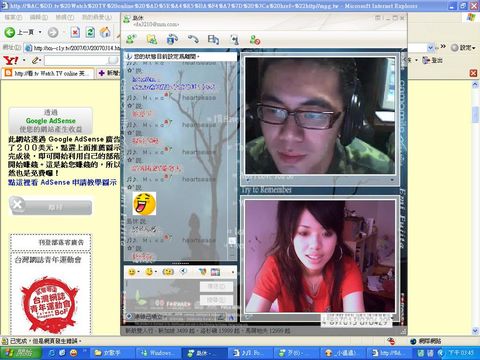Viewport: 480px width, 360px height.
Task: Open the font color icon
Action: tap(202, 272)
